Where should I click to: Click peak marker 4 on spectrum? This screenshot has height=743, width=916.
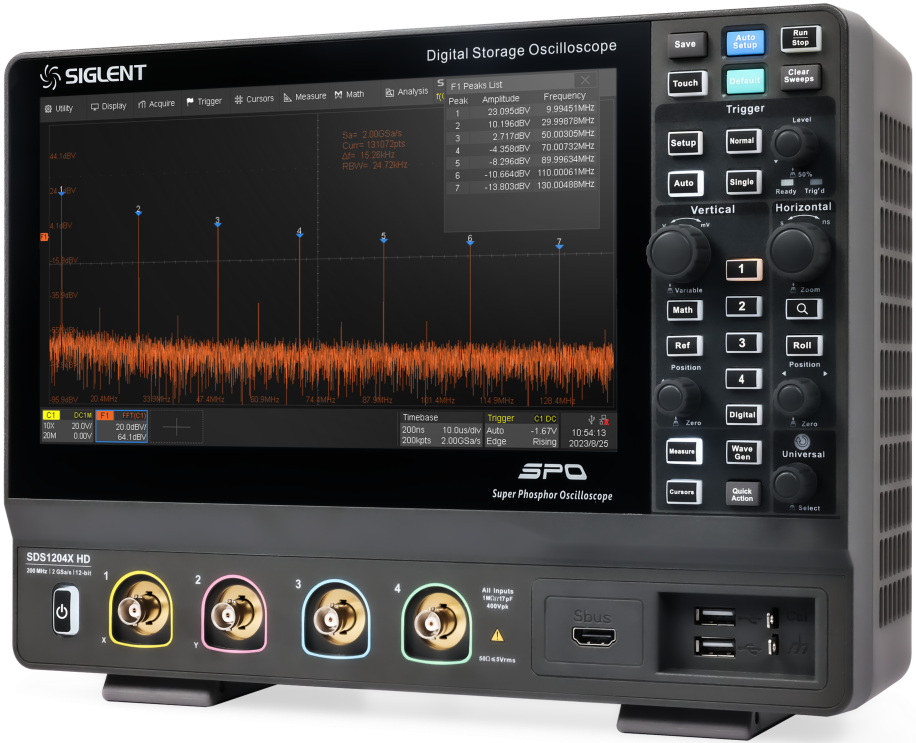pos(299,232)
